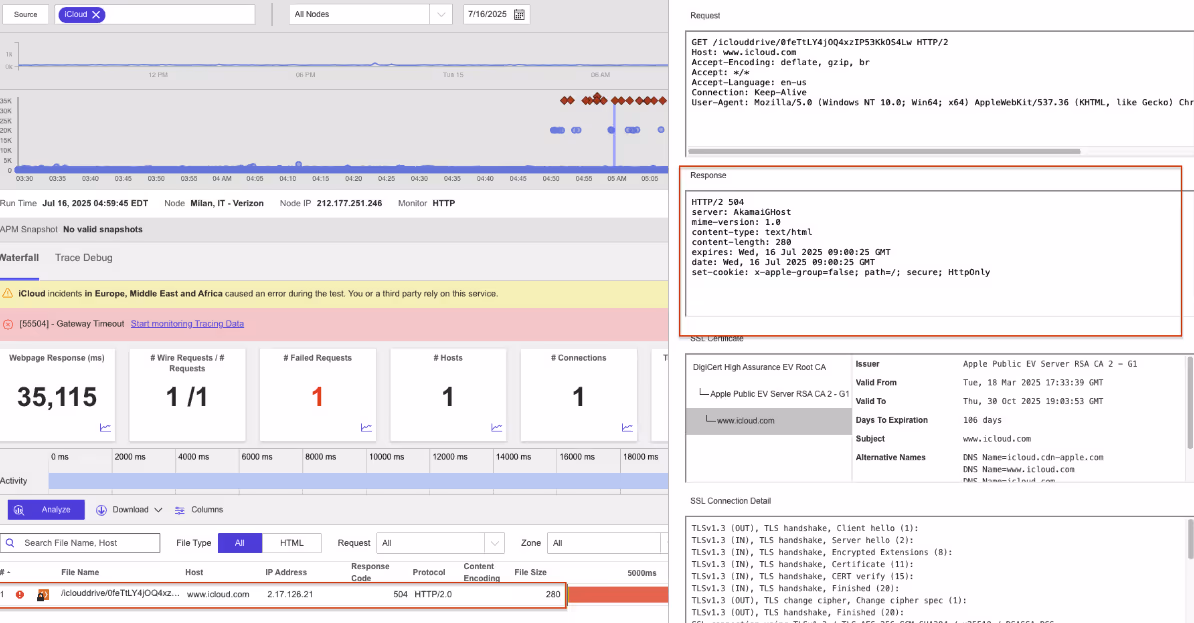Screen dimensions: 1194x623
Task: Click the blue Activity timeline bar
Action: 359,481
